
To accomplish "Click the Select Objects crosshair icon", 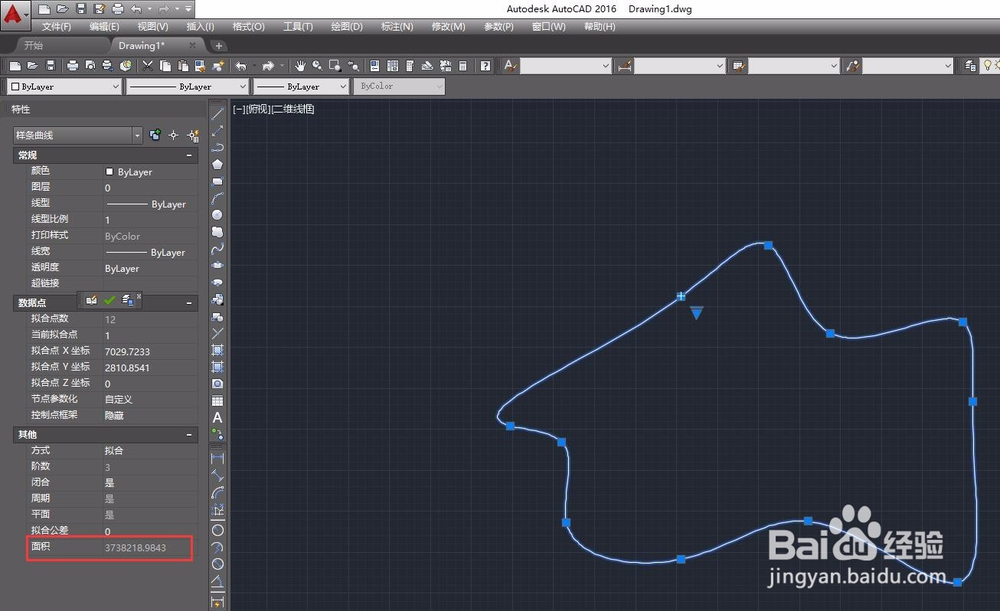I will pyautogui.click(x=173, y=135).
